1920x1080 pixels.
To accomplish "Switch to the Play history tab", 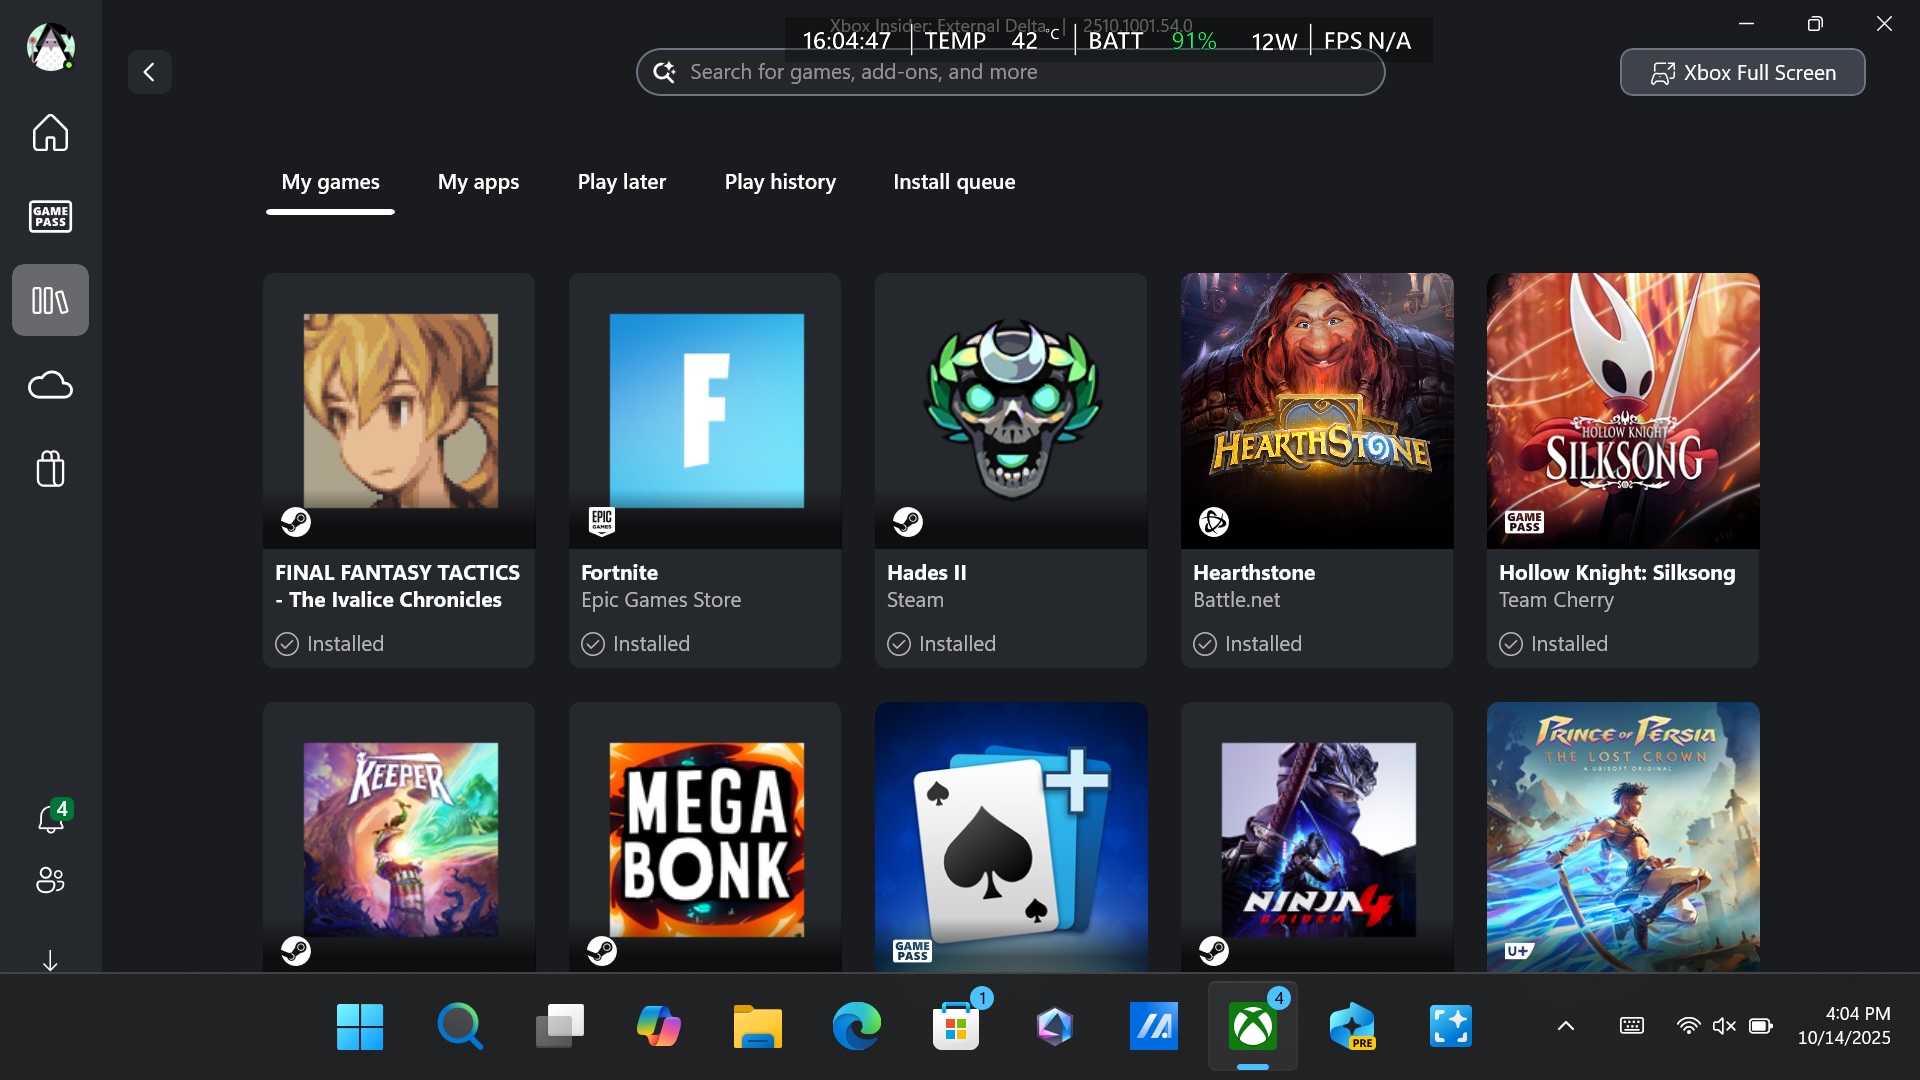I will coord(780,182).
